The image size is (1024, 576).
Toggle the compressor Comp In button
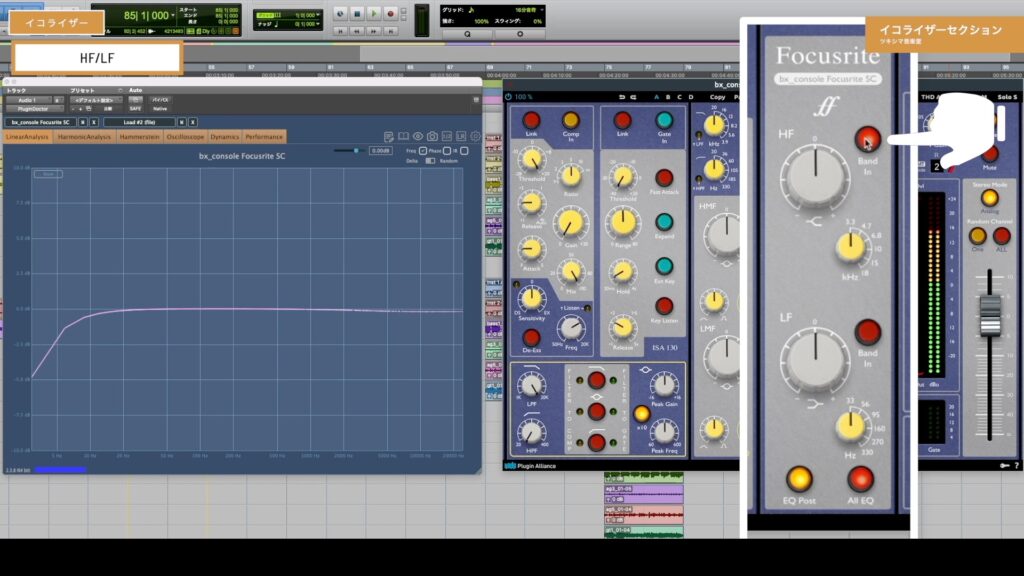coord(570,120)
